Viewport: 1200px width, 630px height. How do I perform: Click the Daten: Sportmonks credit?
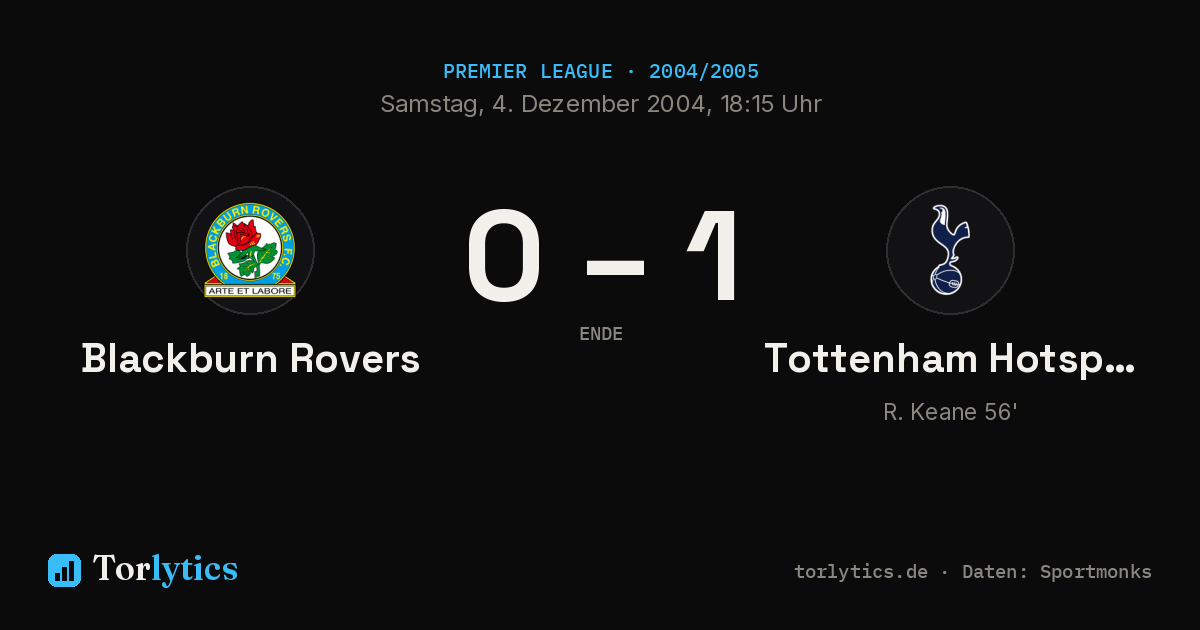[1057, 572]
